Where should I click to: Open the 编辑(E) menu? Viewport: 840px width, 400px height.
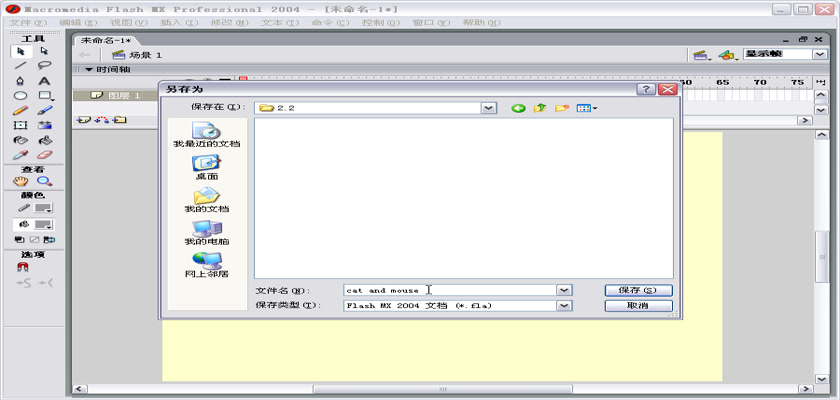coord(78,22)
